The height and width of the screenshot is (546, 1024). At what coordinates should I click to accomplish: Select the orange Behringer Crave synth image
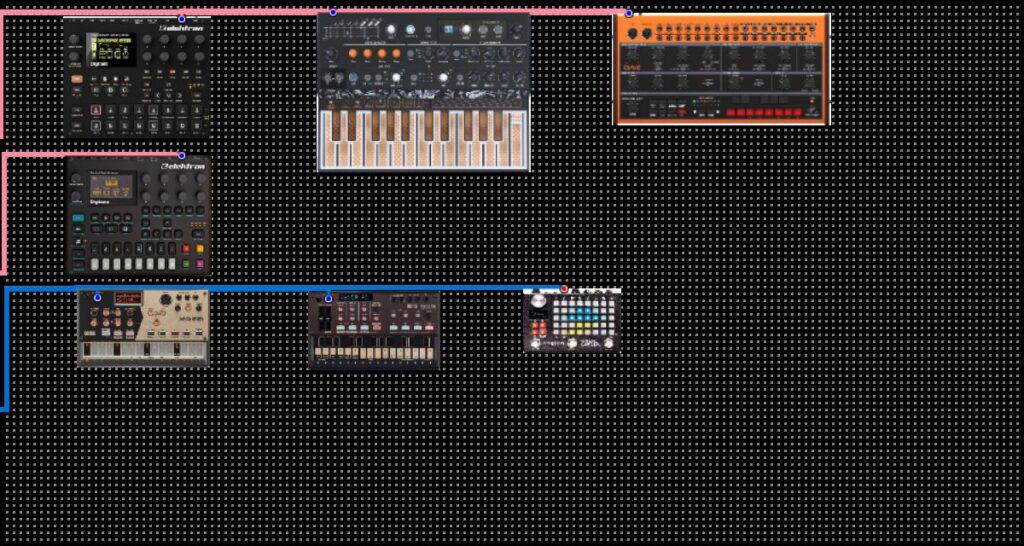722,69
